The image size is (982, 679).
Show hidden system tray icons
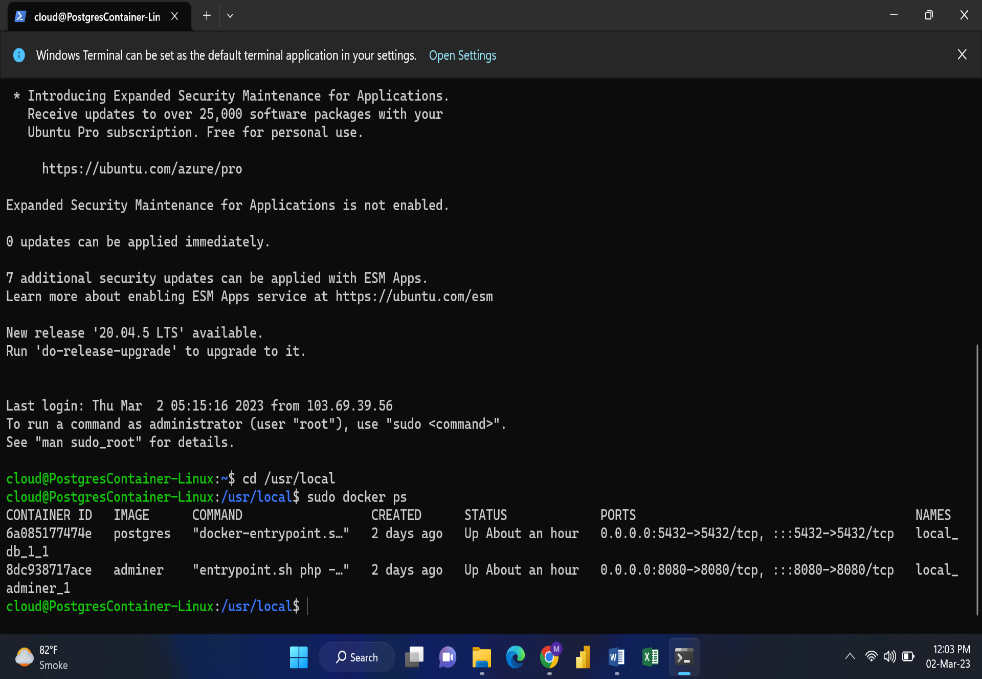tap(850, 656)
